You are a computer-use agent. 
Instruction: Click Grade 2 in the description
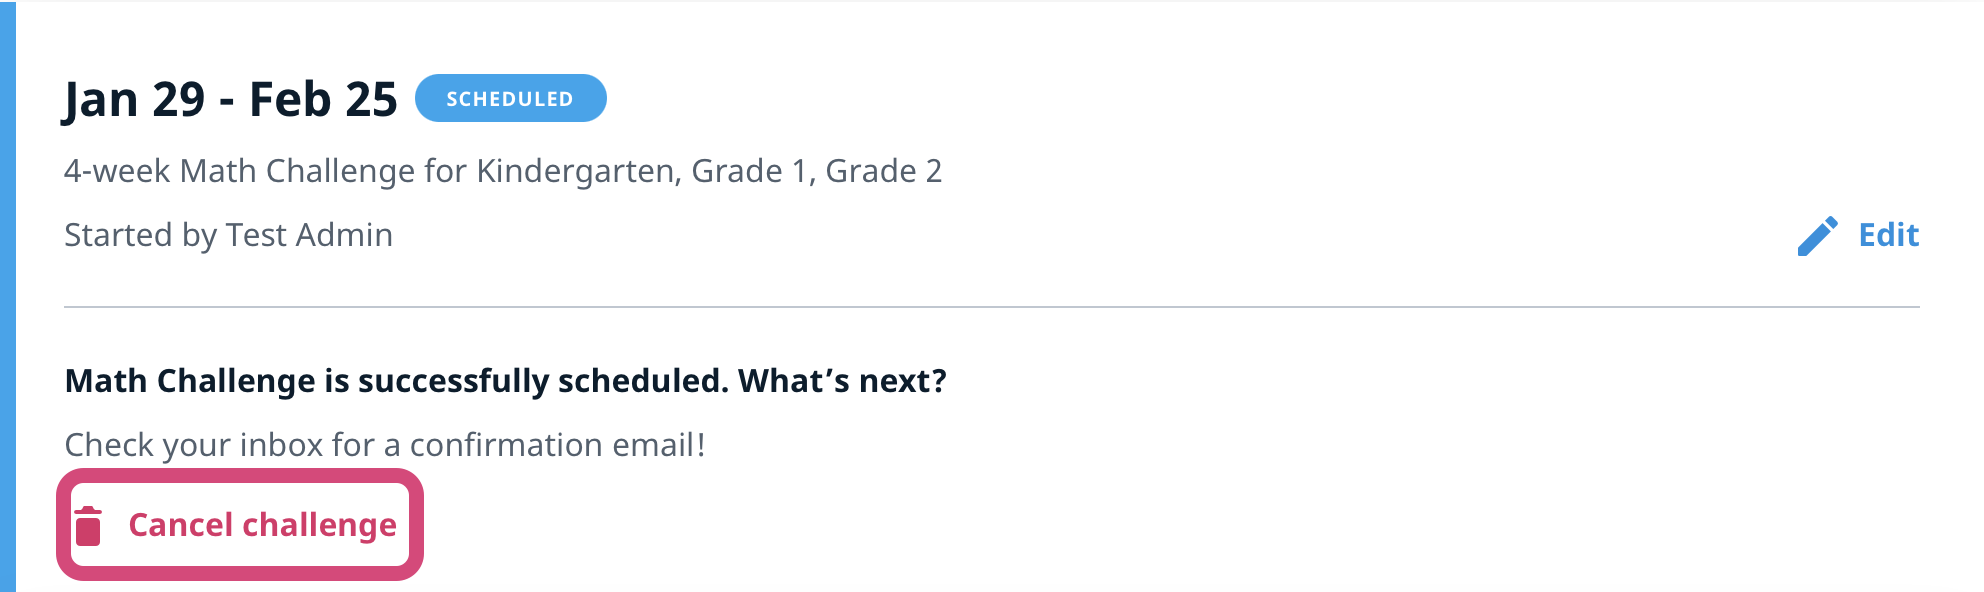coord(883,172)
